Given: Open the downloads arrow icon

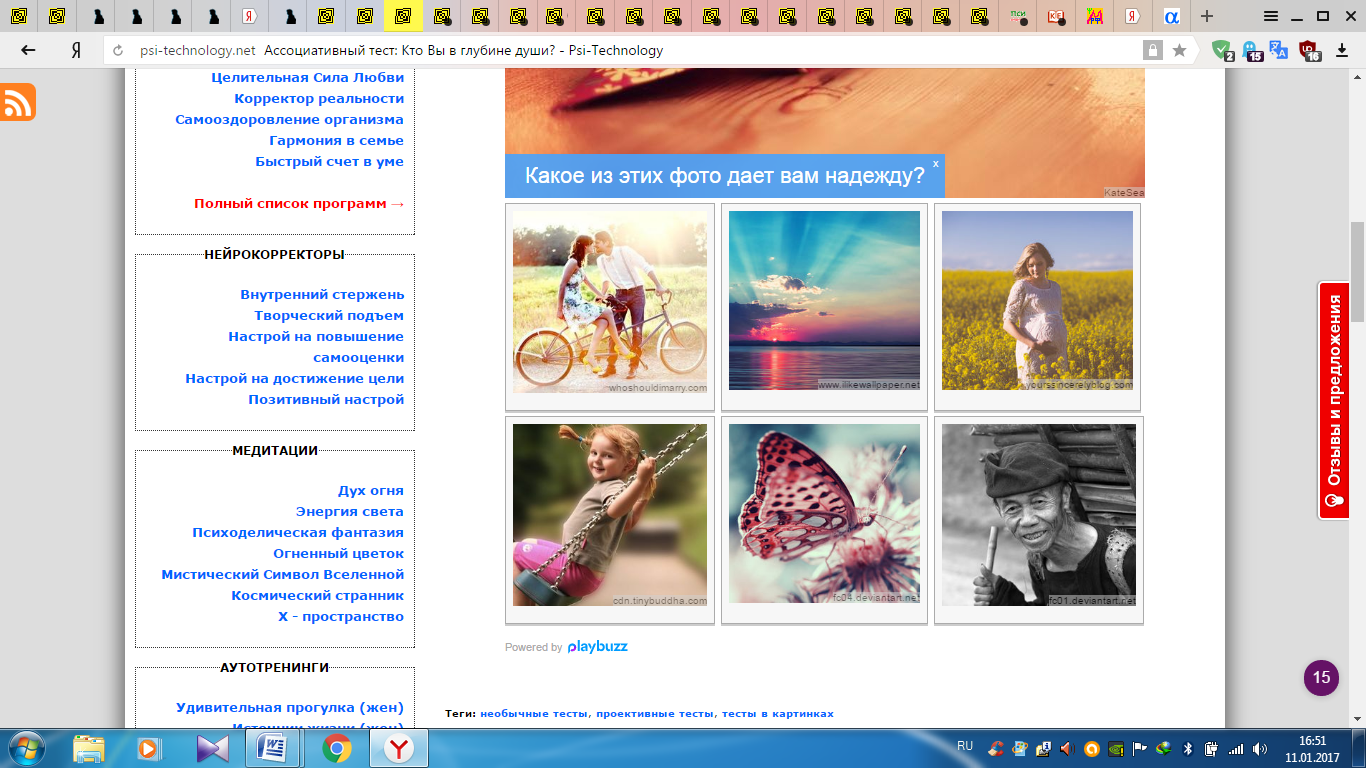Looking at the screenshot, I should 1343,50.
